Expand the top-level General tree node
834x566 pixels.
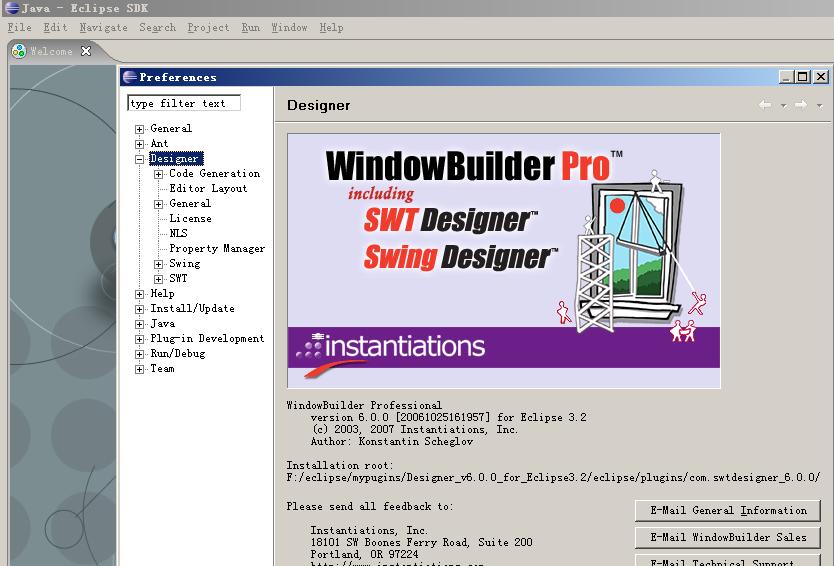pyautogui.click(x=139, y=129)
